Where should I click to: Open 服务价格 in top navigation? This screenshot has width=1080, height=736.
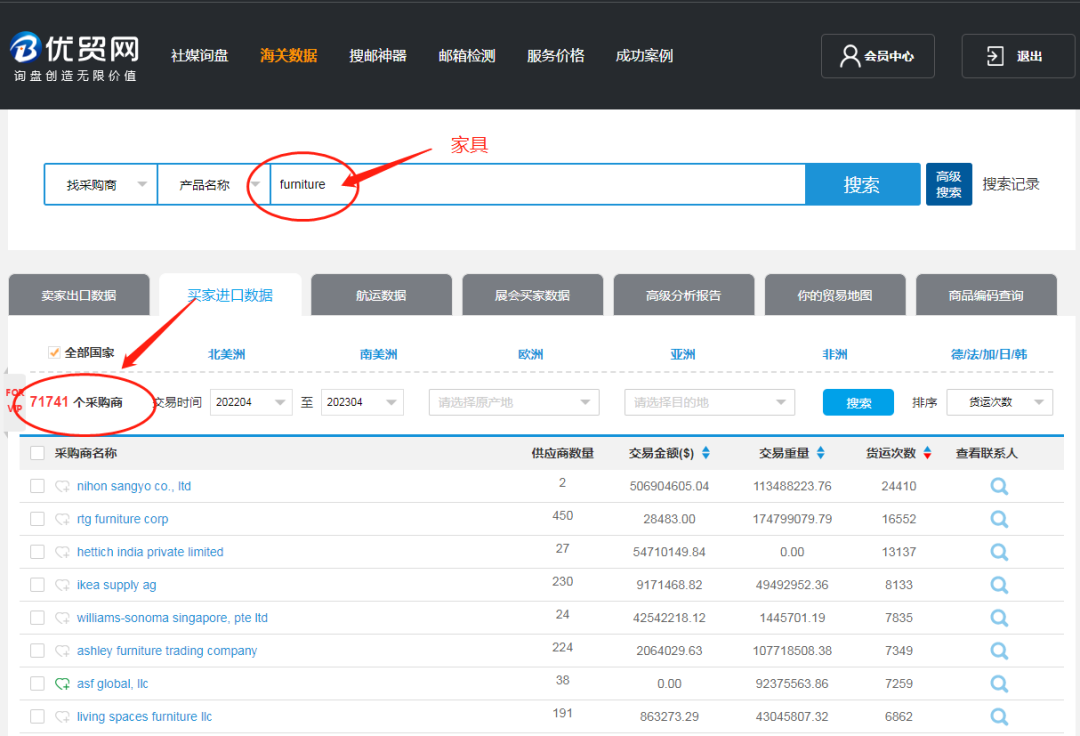[555, 56]
